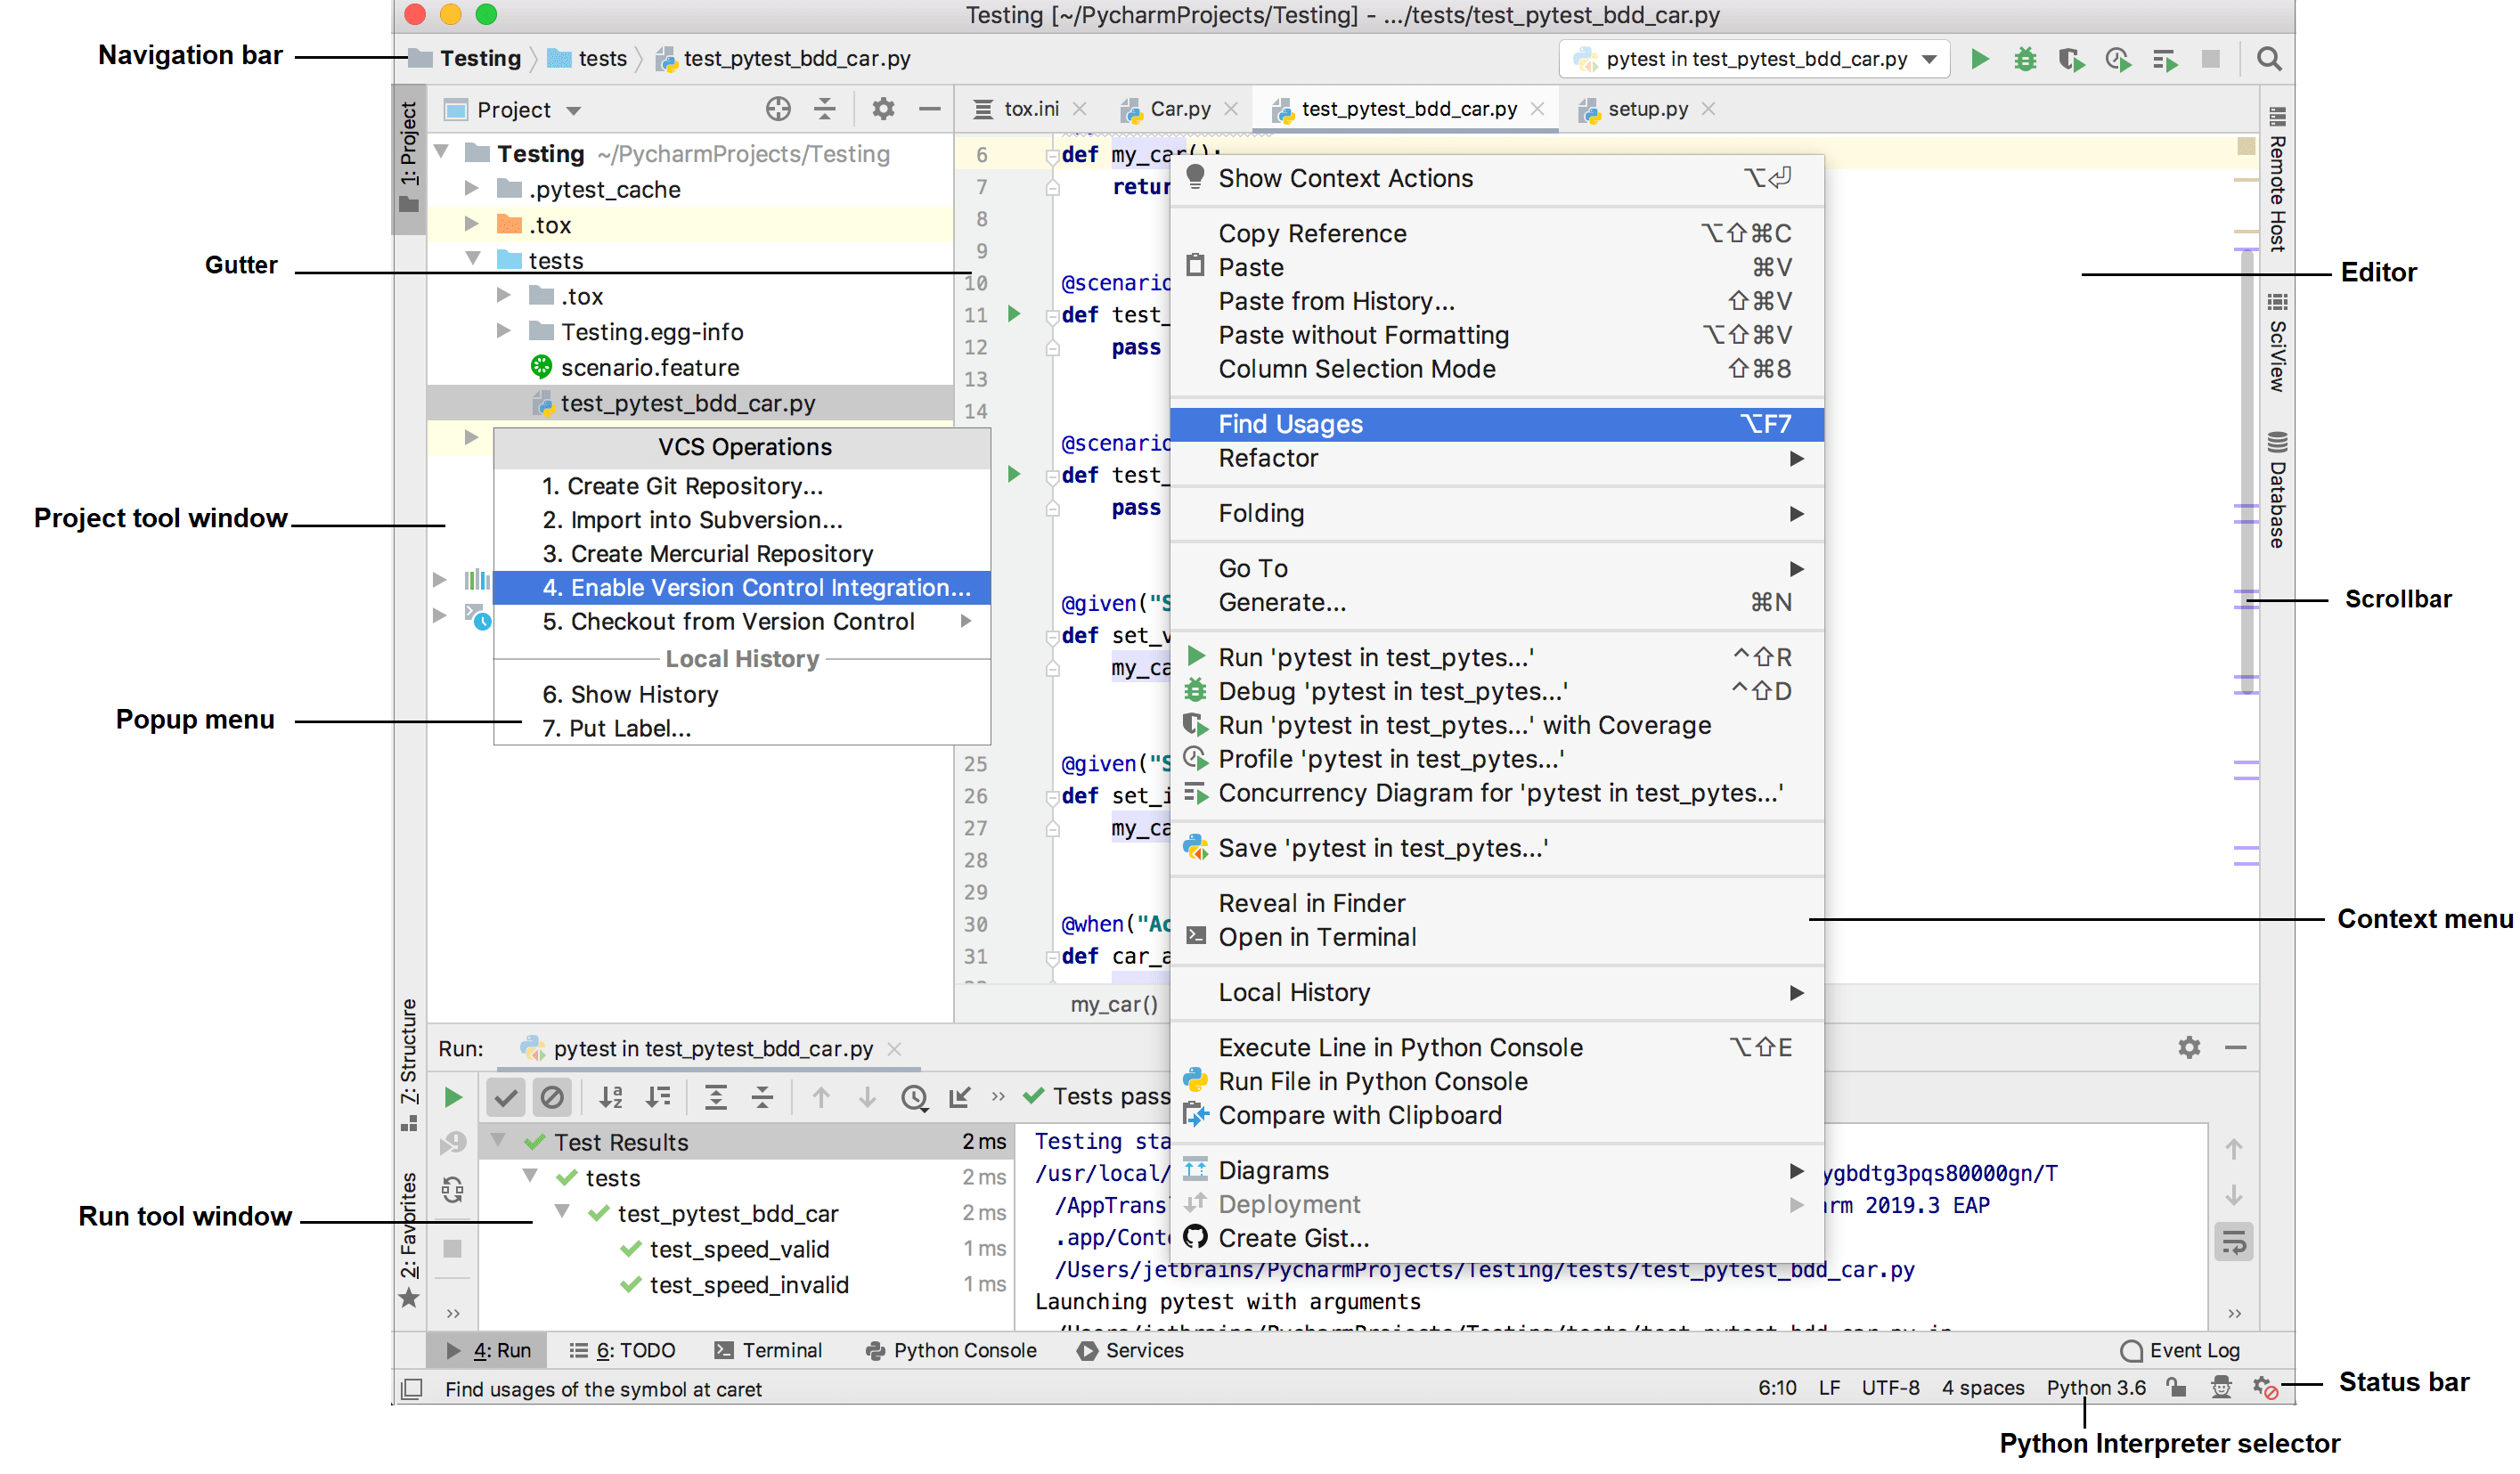Switch to the Car.py editor tab
This screenshot has width=2520, height=1474.
1180,108
